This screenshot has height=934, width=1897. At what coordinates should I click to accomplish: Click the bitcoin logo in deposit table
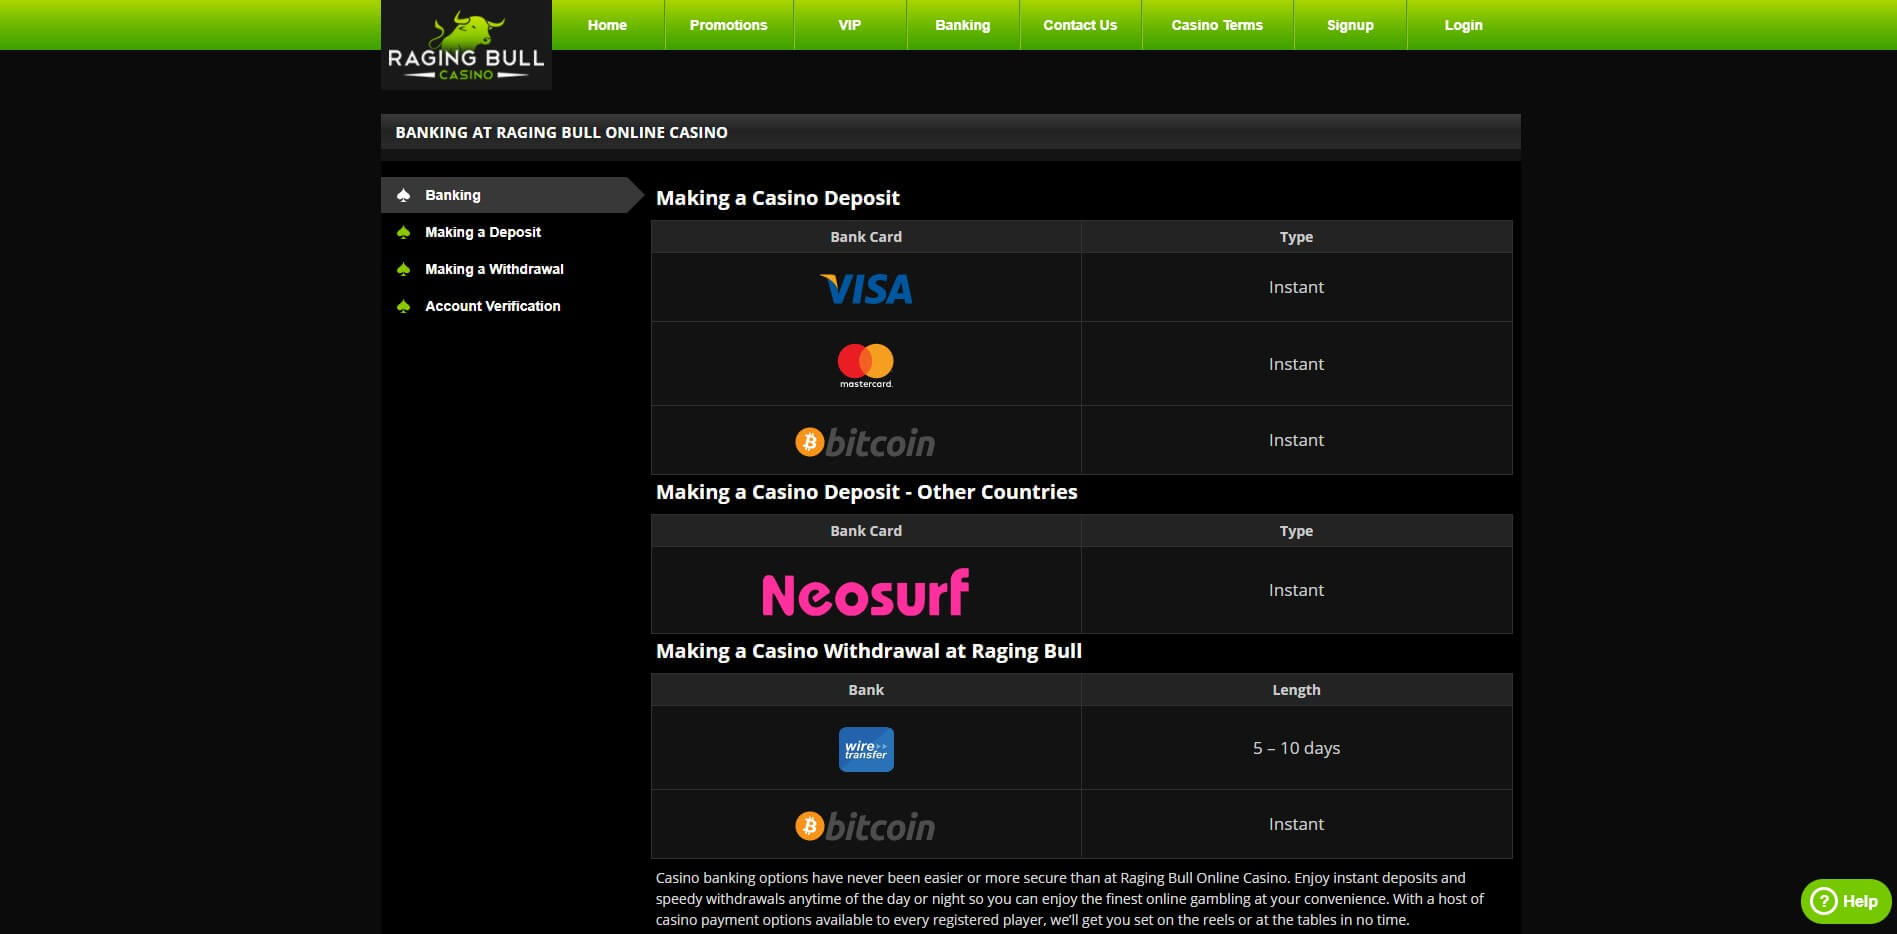[x=865, y=441]
